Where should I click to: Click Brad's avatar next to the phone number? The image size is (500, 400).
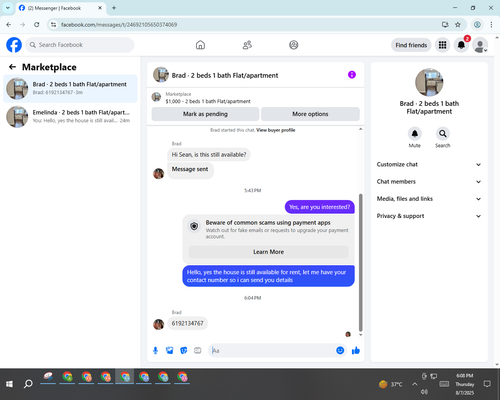[x=159, y=324]
